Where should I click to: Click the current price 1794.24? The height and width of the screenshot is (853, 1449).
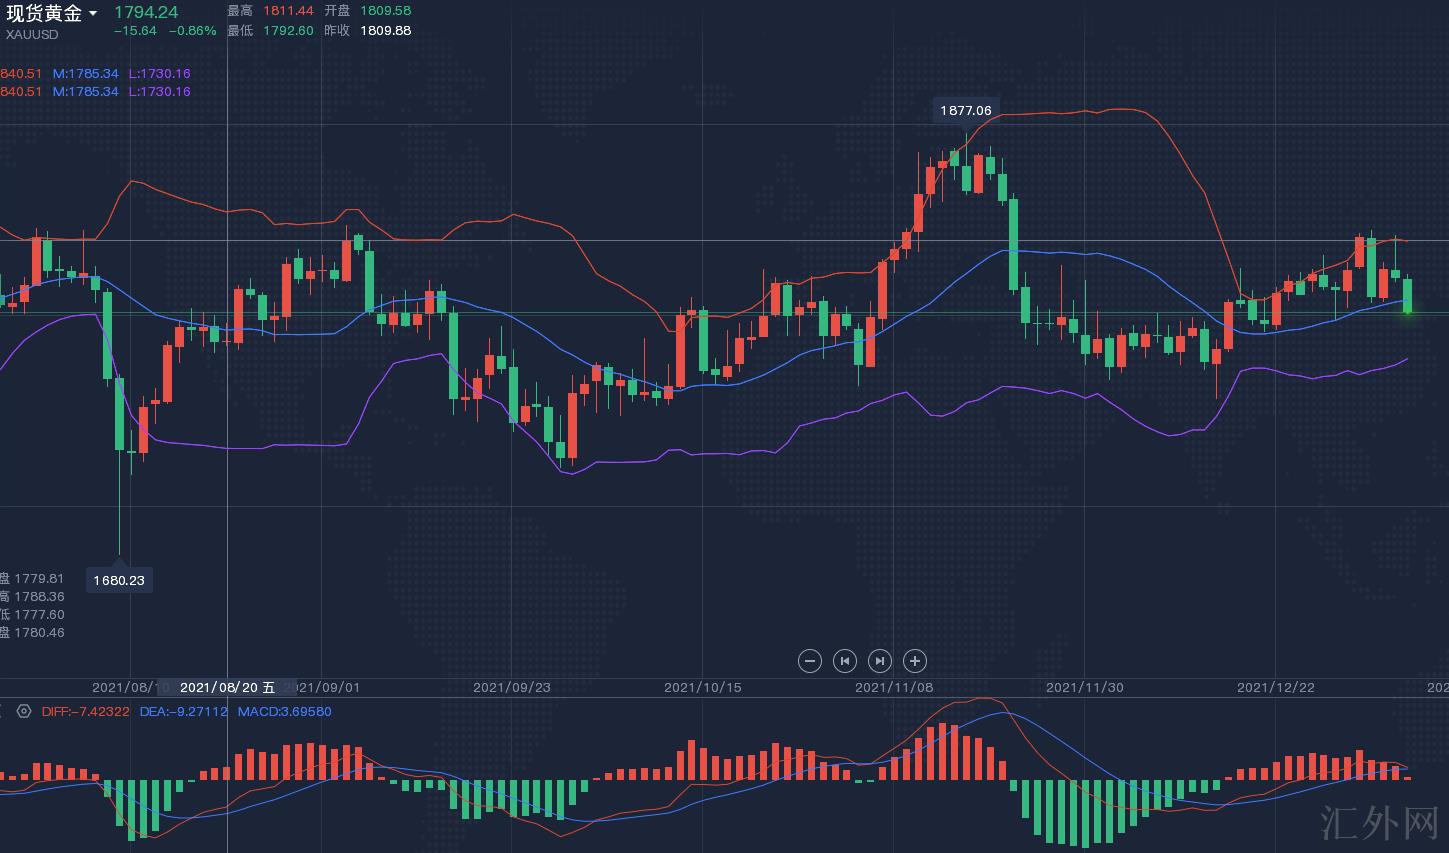pos(146,12)
